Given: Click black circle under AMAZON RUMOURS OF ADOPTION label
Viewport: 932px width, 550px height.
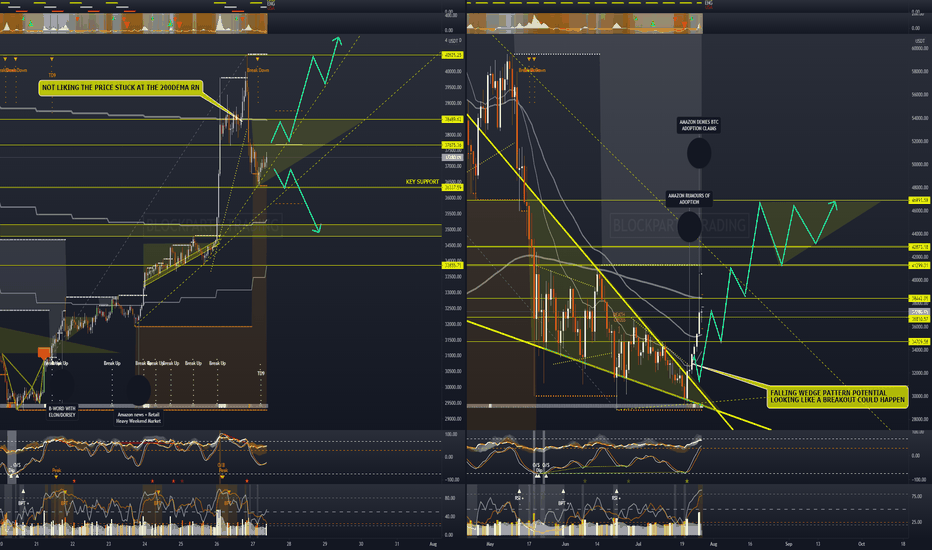Looking at the screenshot, I should 689,226.
